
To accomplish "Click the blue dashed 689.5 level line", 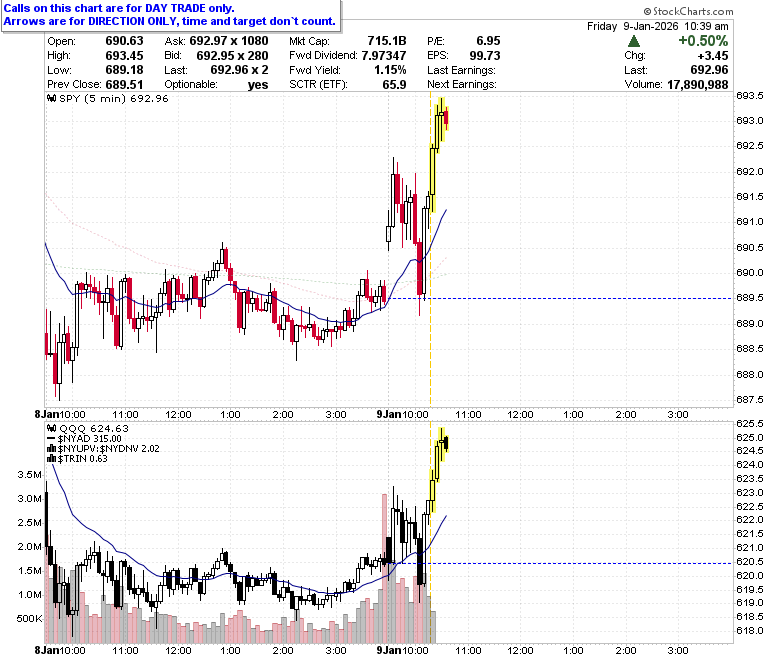I will [560, 298].
